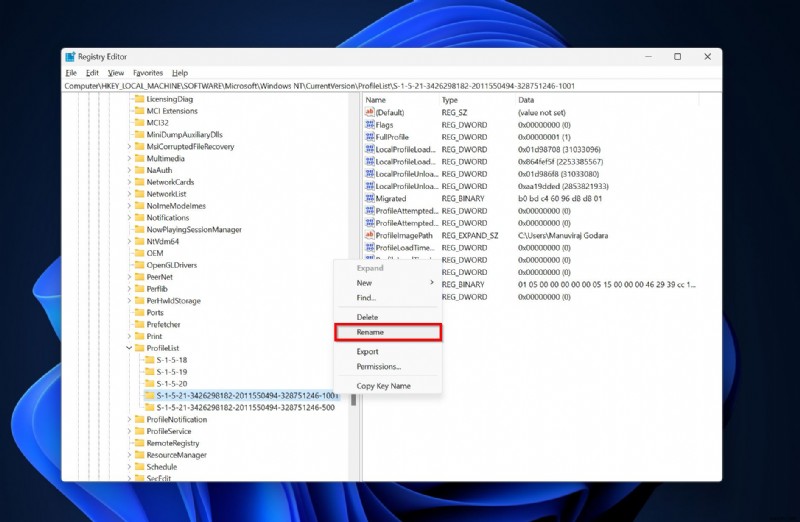Expand the ResourceManager tree node
The width and height of the screenshot is (800, 522).
(129, 455)
